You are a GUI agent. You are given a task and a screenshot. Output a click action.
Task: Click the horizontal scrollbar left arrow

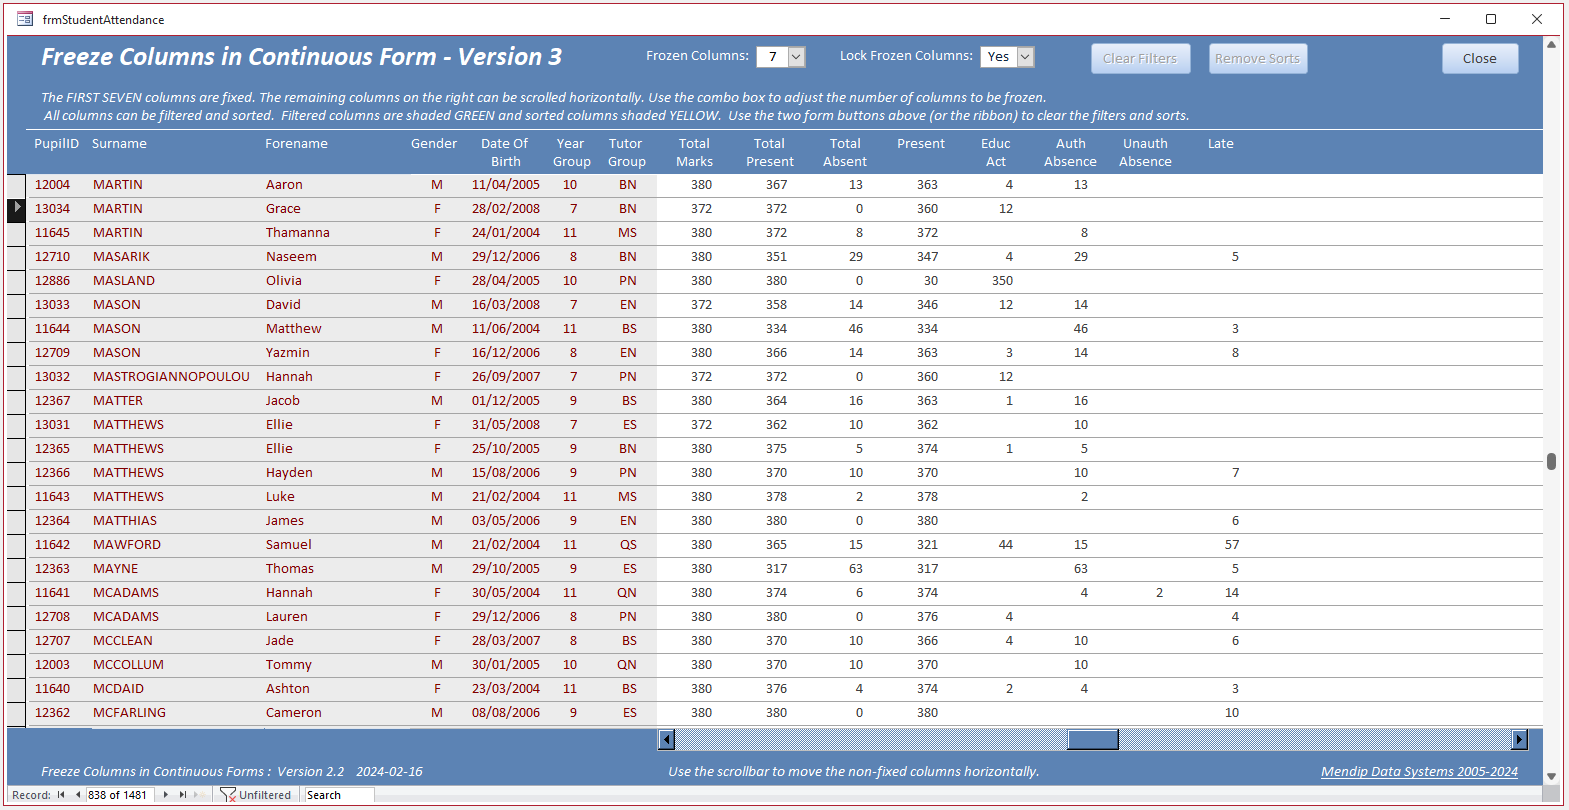point(667,740)
